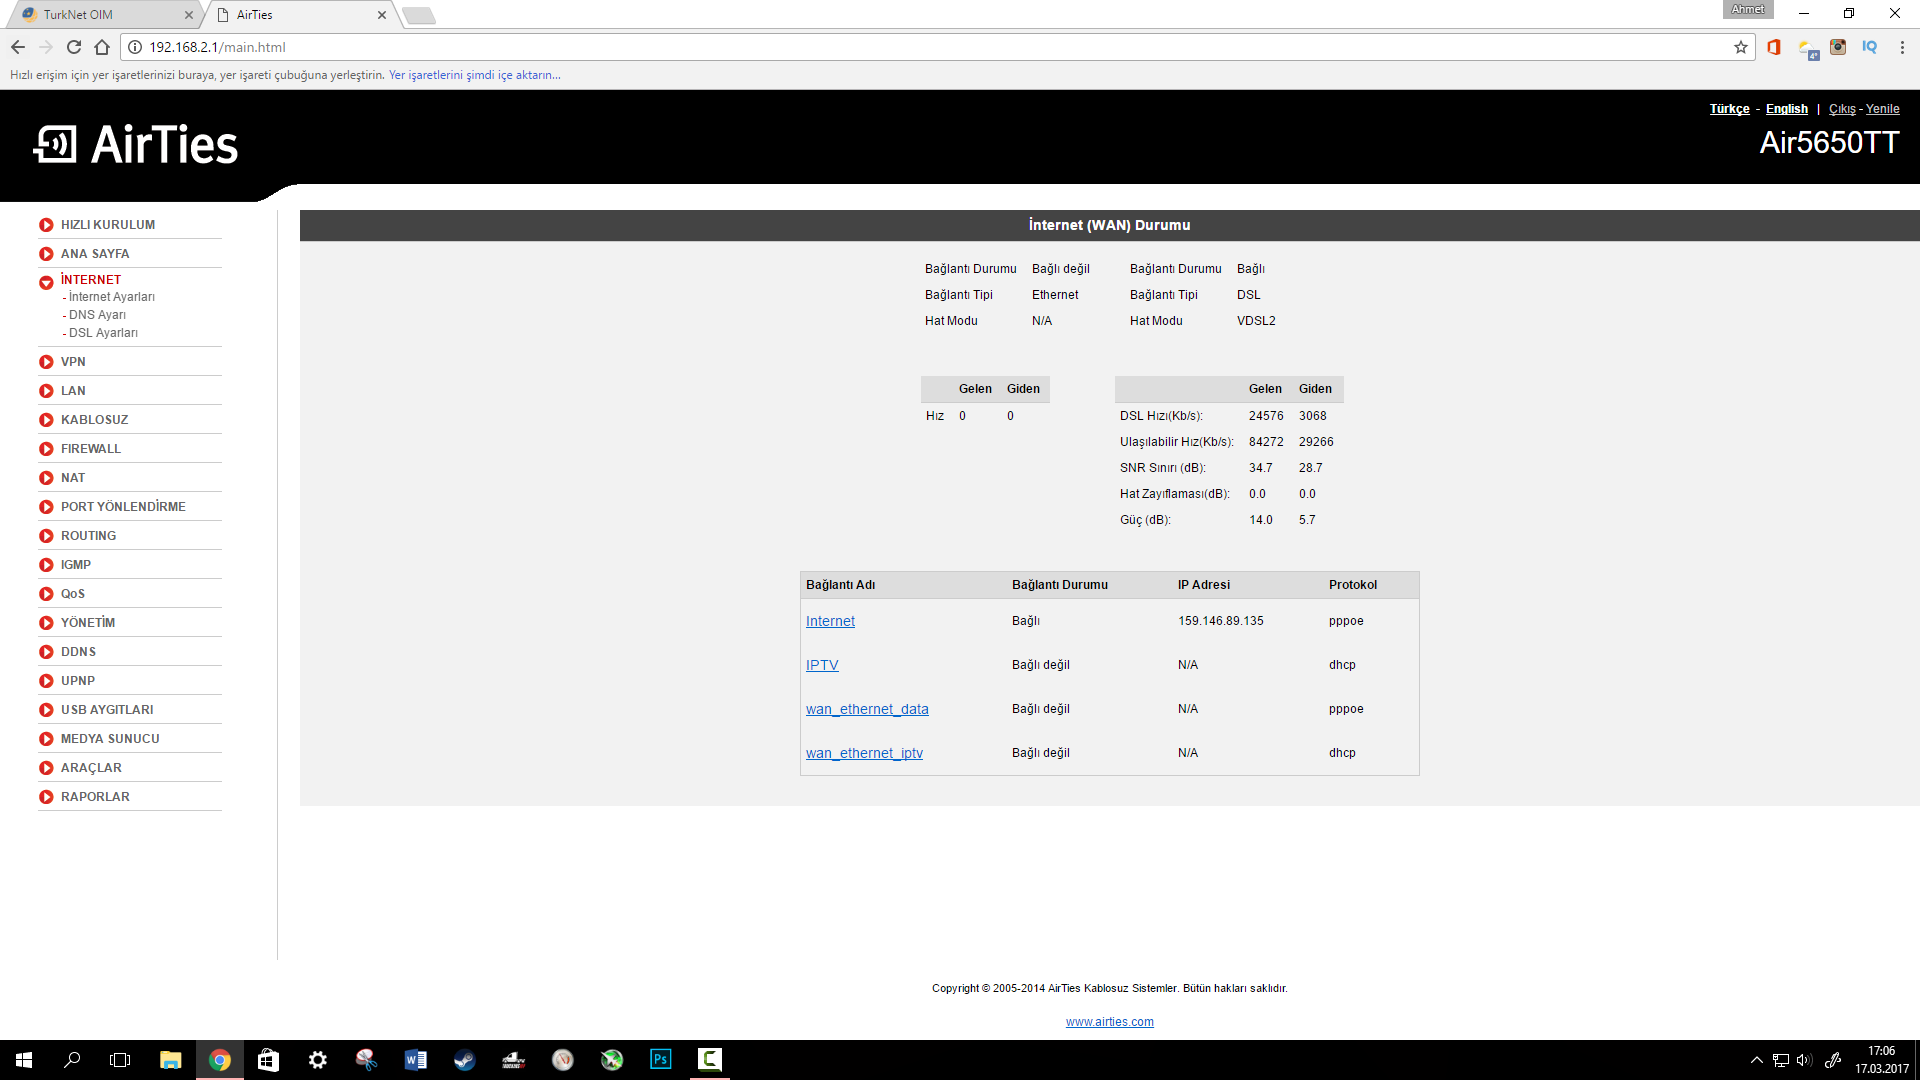Reload the page with browser refresh

[74, 47]
